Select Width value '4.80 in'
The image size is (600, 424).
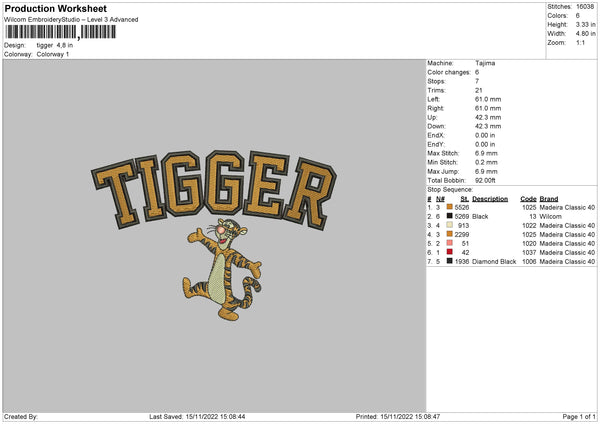(585, 34)
